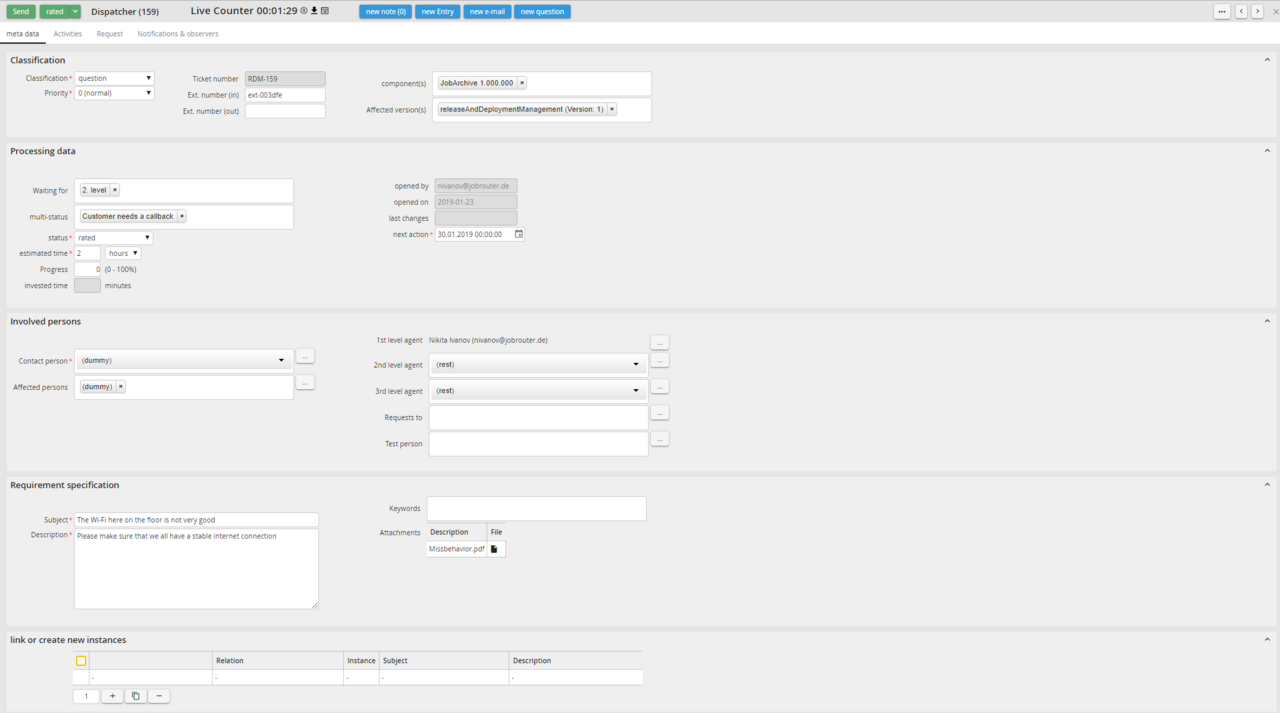Open the Notifications & observers tab
1280x713 pixels.
coord(177,33)
